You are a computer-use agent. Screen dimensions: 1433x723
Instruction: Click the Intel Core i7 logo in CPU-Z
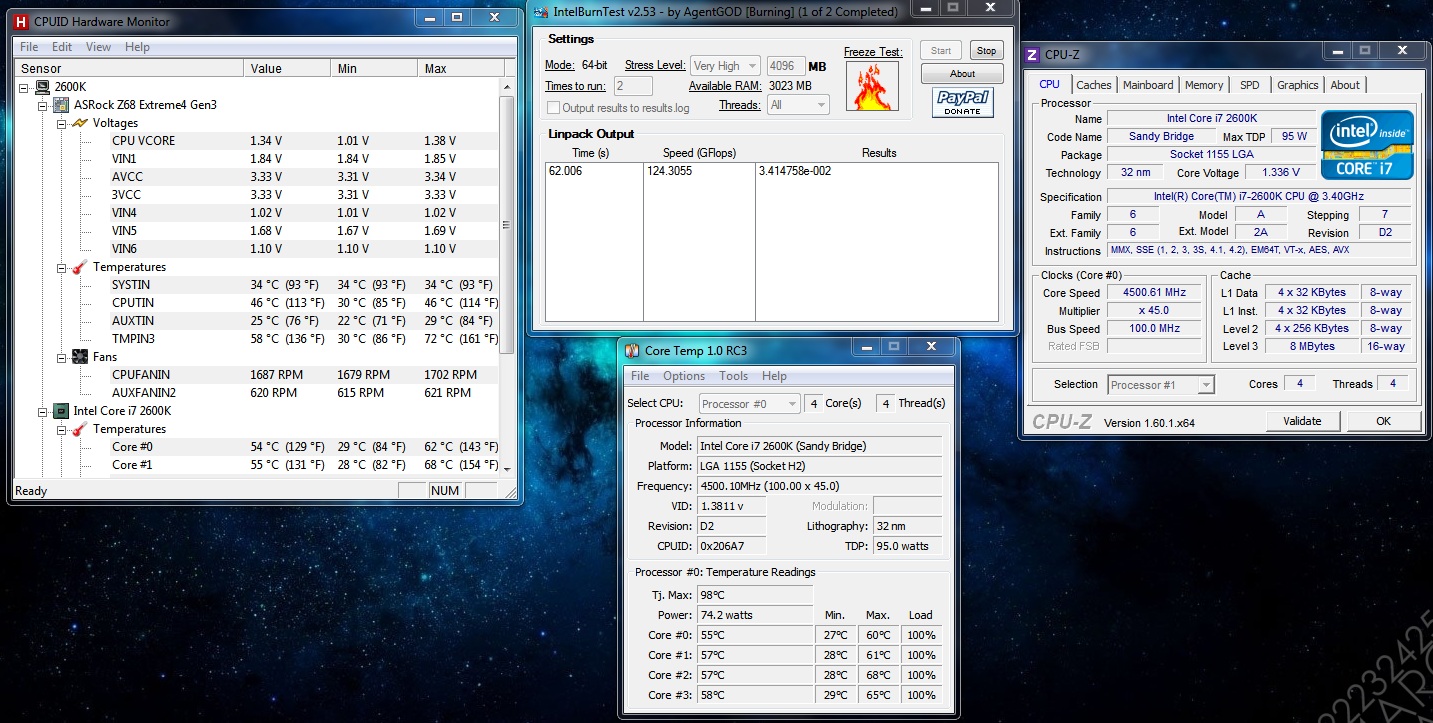point(1367,145)
